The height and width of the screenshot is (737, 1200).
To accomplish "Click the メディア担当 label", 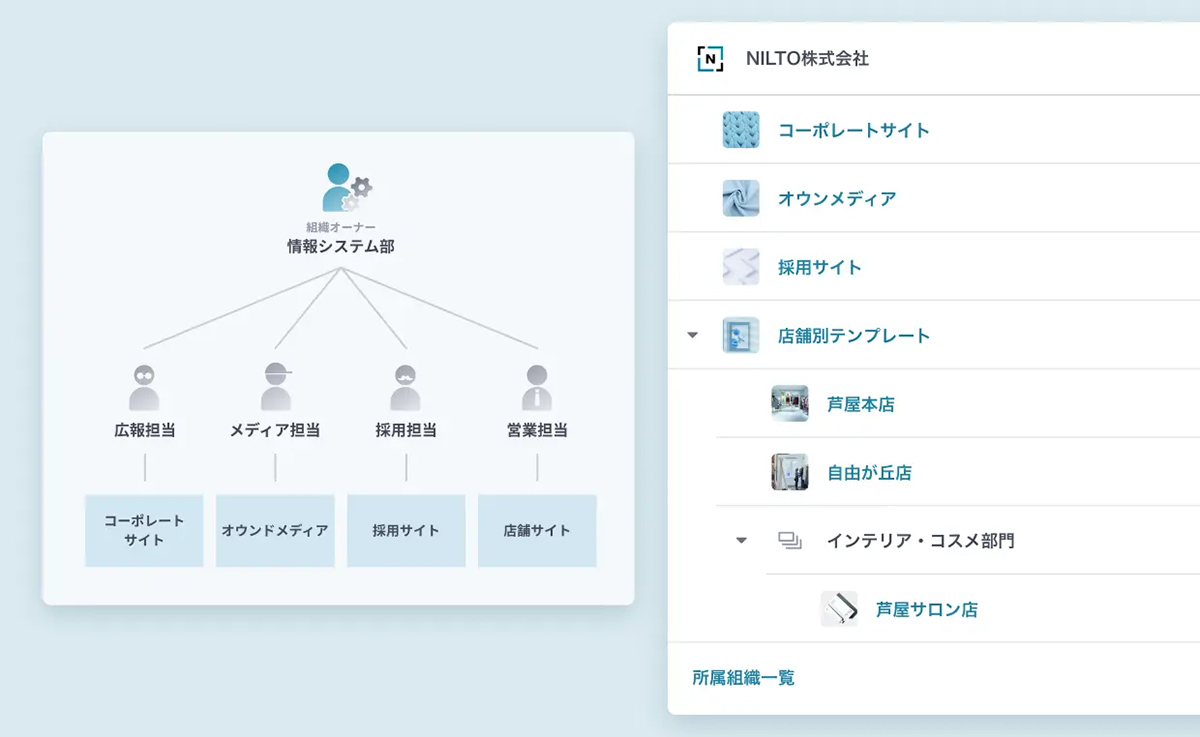I will (x=275, y=430).
